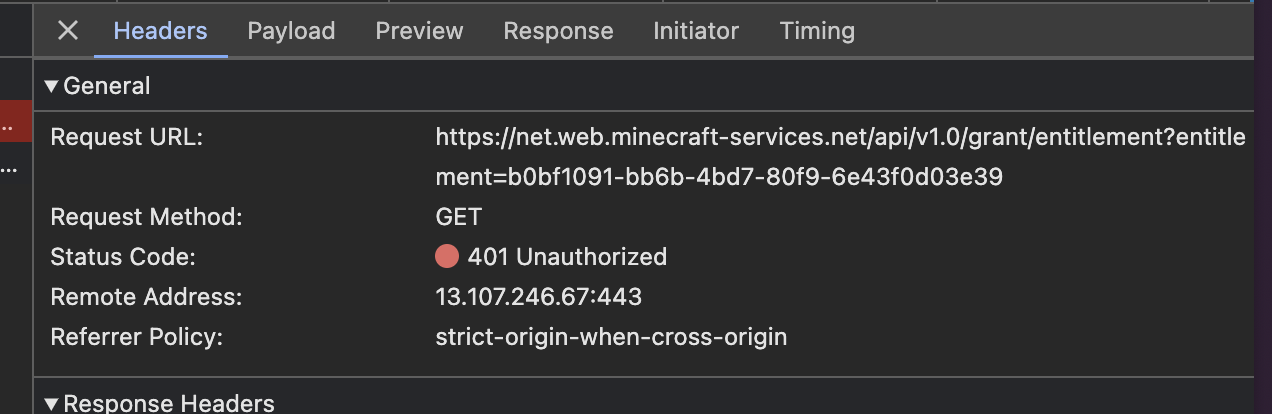Open the Preview tab
The height and width of the screenshot is (414, 1272).
(x=419, y=31)
